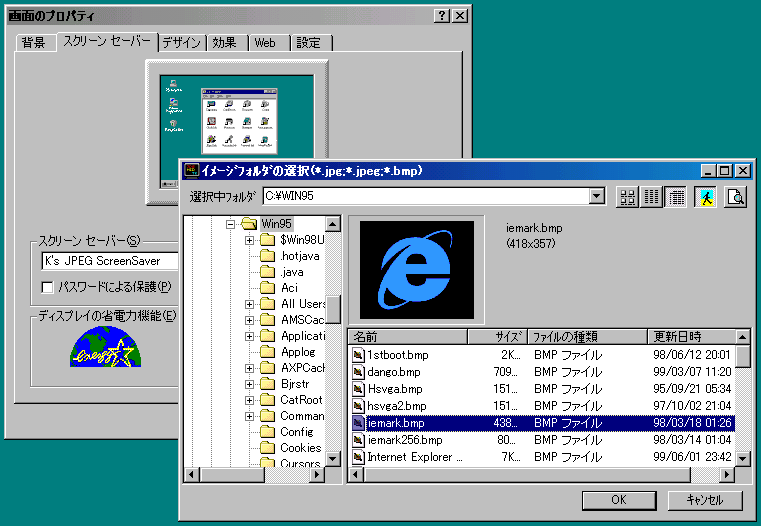
Task: Switch to list view button
Action: 651,197
